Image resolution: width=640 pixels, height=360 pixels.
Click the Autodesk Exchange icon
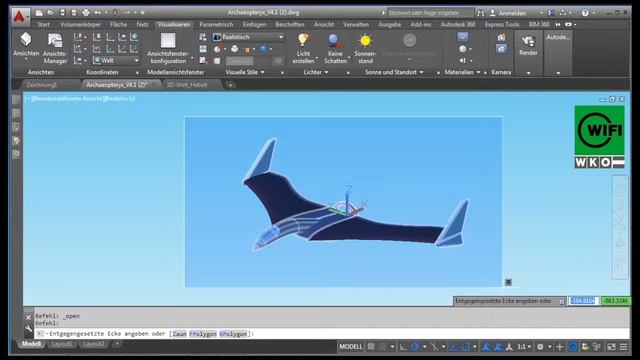[x=551, y=13]
